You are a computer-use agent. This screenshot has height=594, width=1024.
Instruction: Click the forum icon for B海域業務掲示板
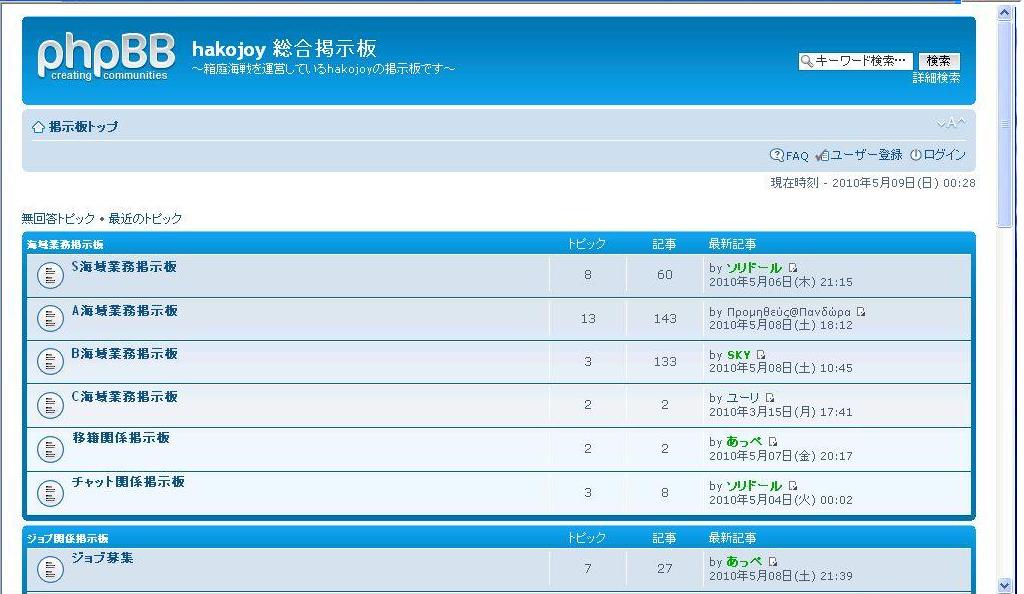click(x=50, y=362)
